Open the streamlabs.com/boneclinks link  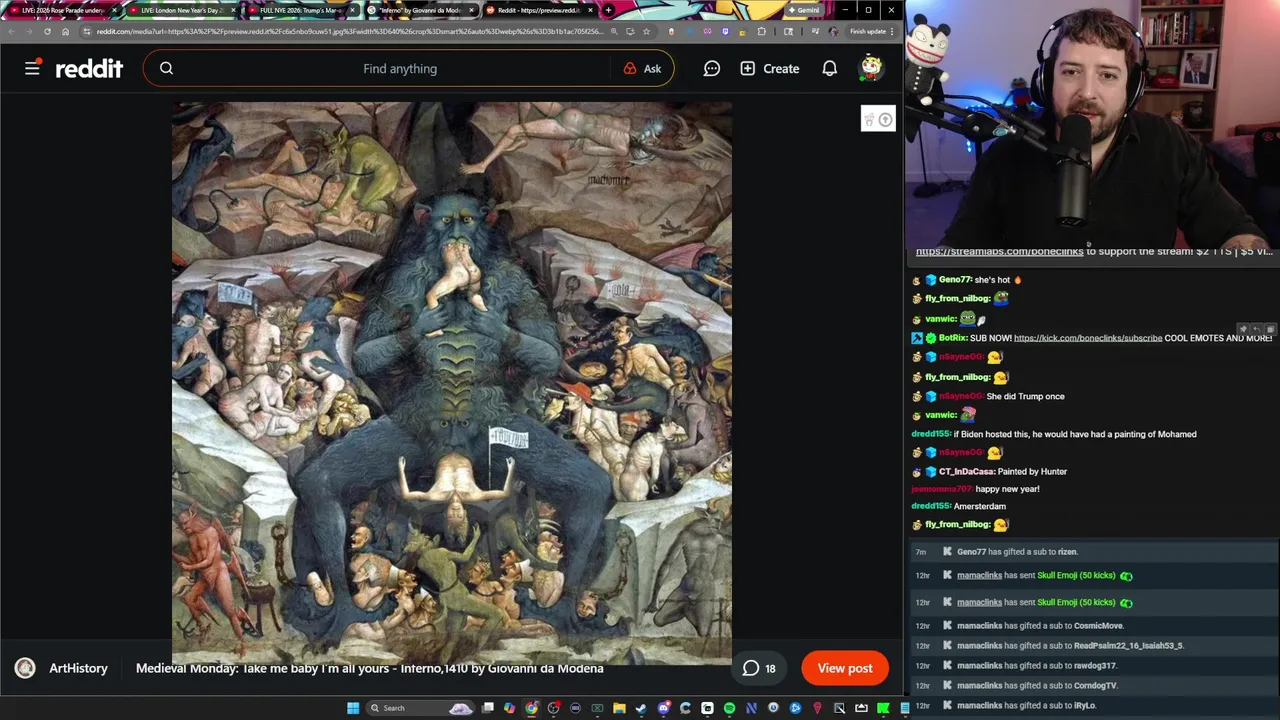click(x=999, y=251)
